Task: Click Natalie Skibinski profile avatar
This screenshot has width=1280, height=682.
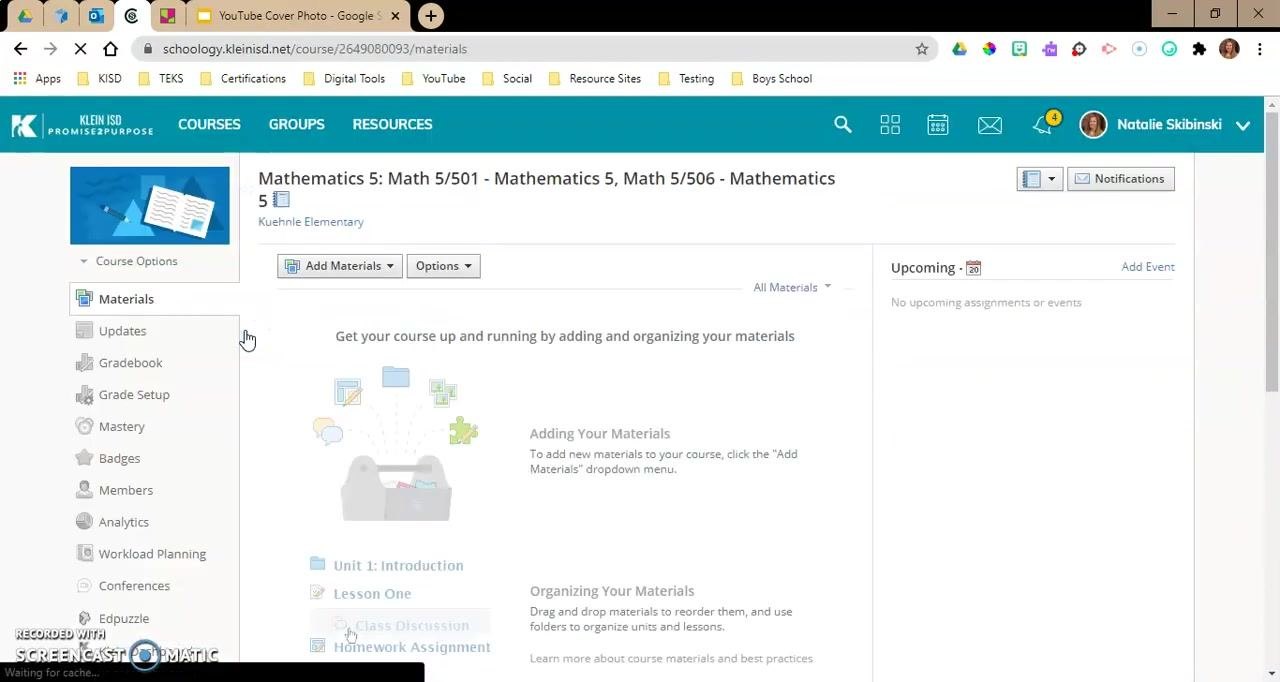Action: click(x=1093, y=124)
